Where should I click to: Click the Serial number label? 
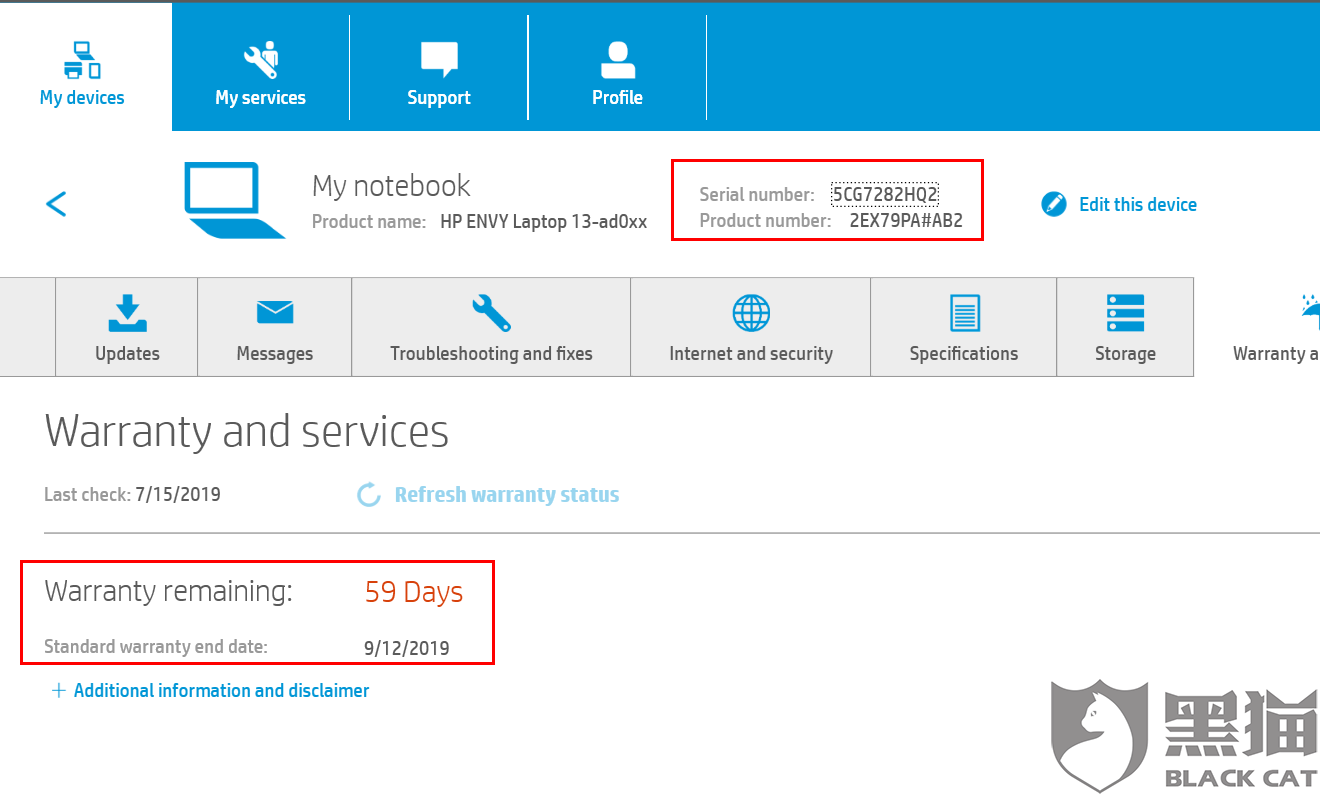(x=757, y=194)
